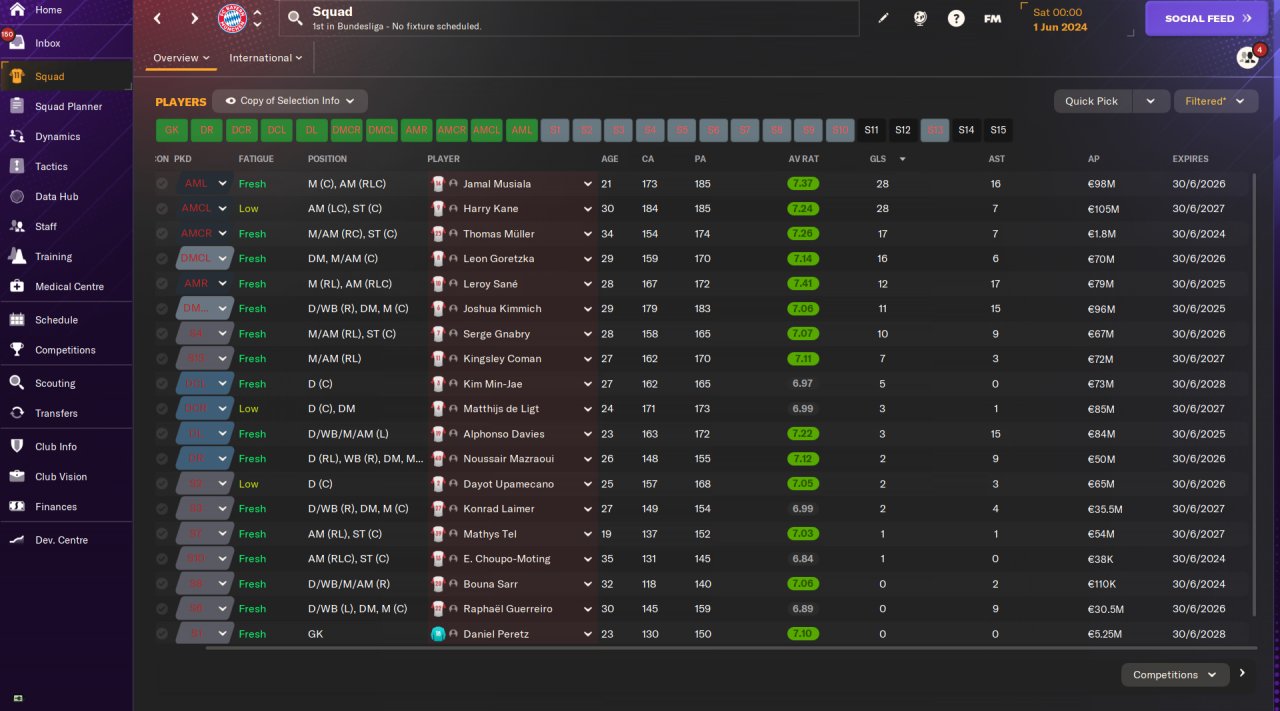Open the Home sidebar icon

coord(17,10)
